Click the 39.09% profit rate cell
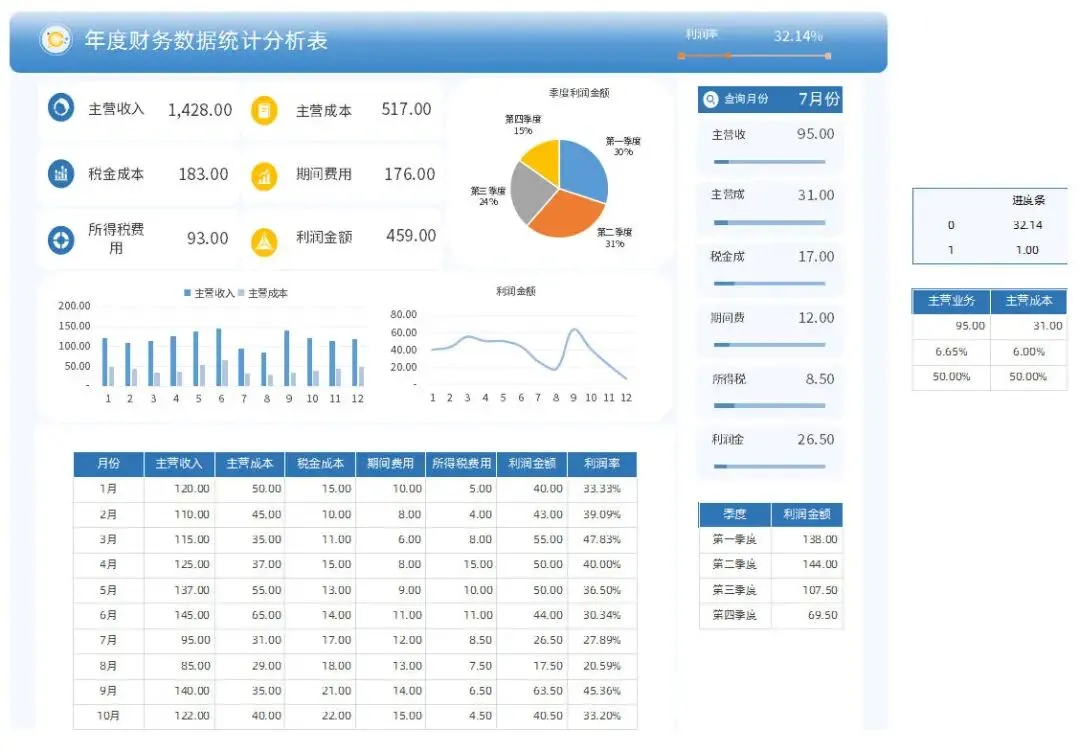This screenshot has width=1080, height=752. [x=602, y=514]
